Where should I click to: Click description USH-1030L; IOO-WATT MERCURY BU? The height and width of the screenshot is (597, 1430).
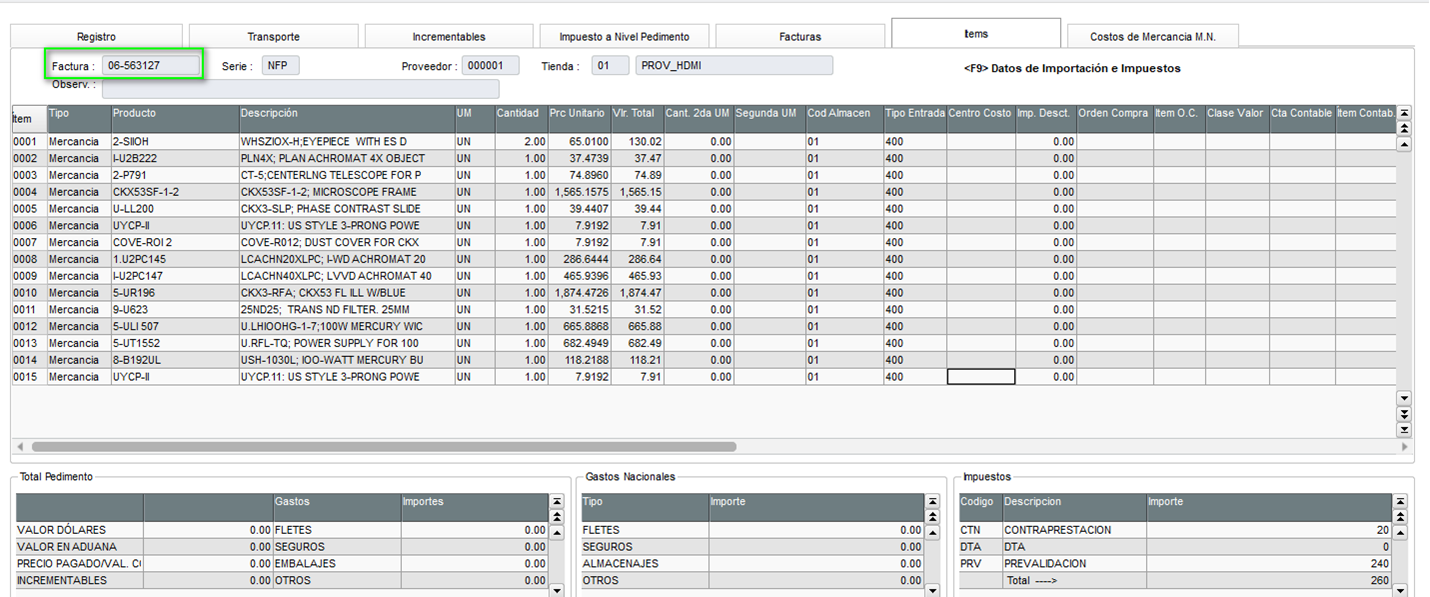coord(346,360)
